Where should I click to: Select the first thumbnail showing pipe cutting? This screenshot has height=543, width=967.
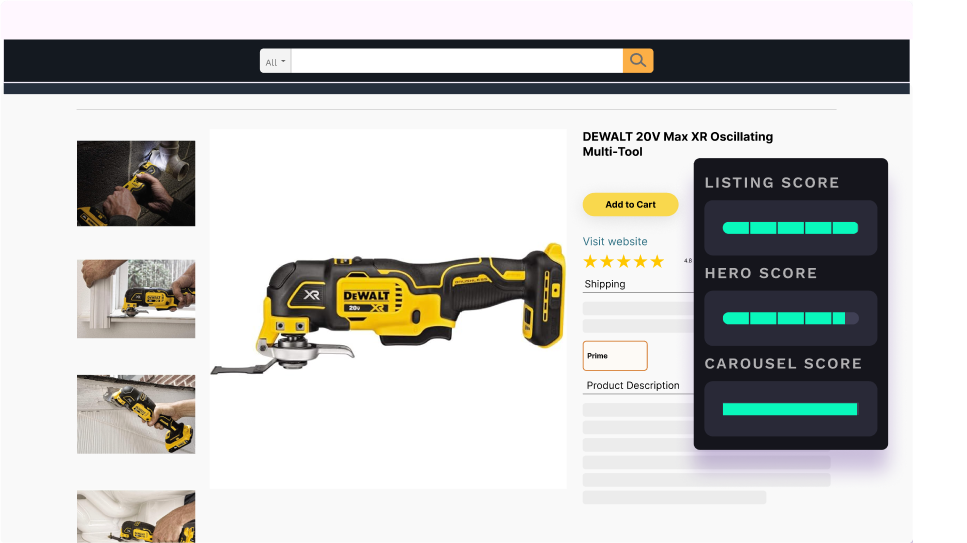(x=136, y=183)
